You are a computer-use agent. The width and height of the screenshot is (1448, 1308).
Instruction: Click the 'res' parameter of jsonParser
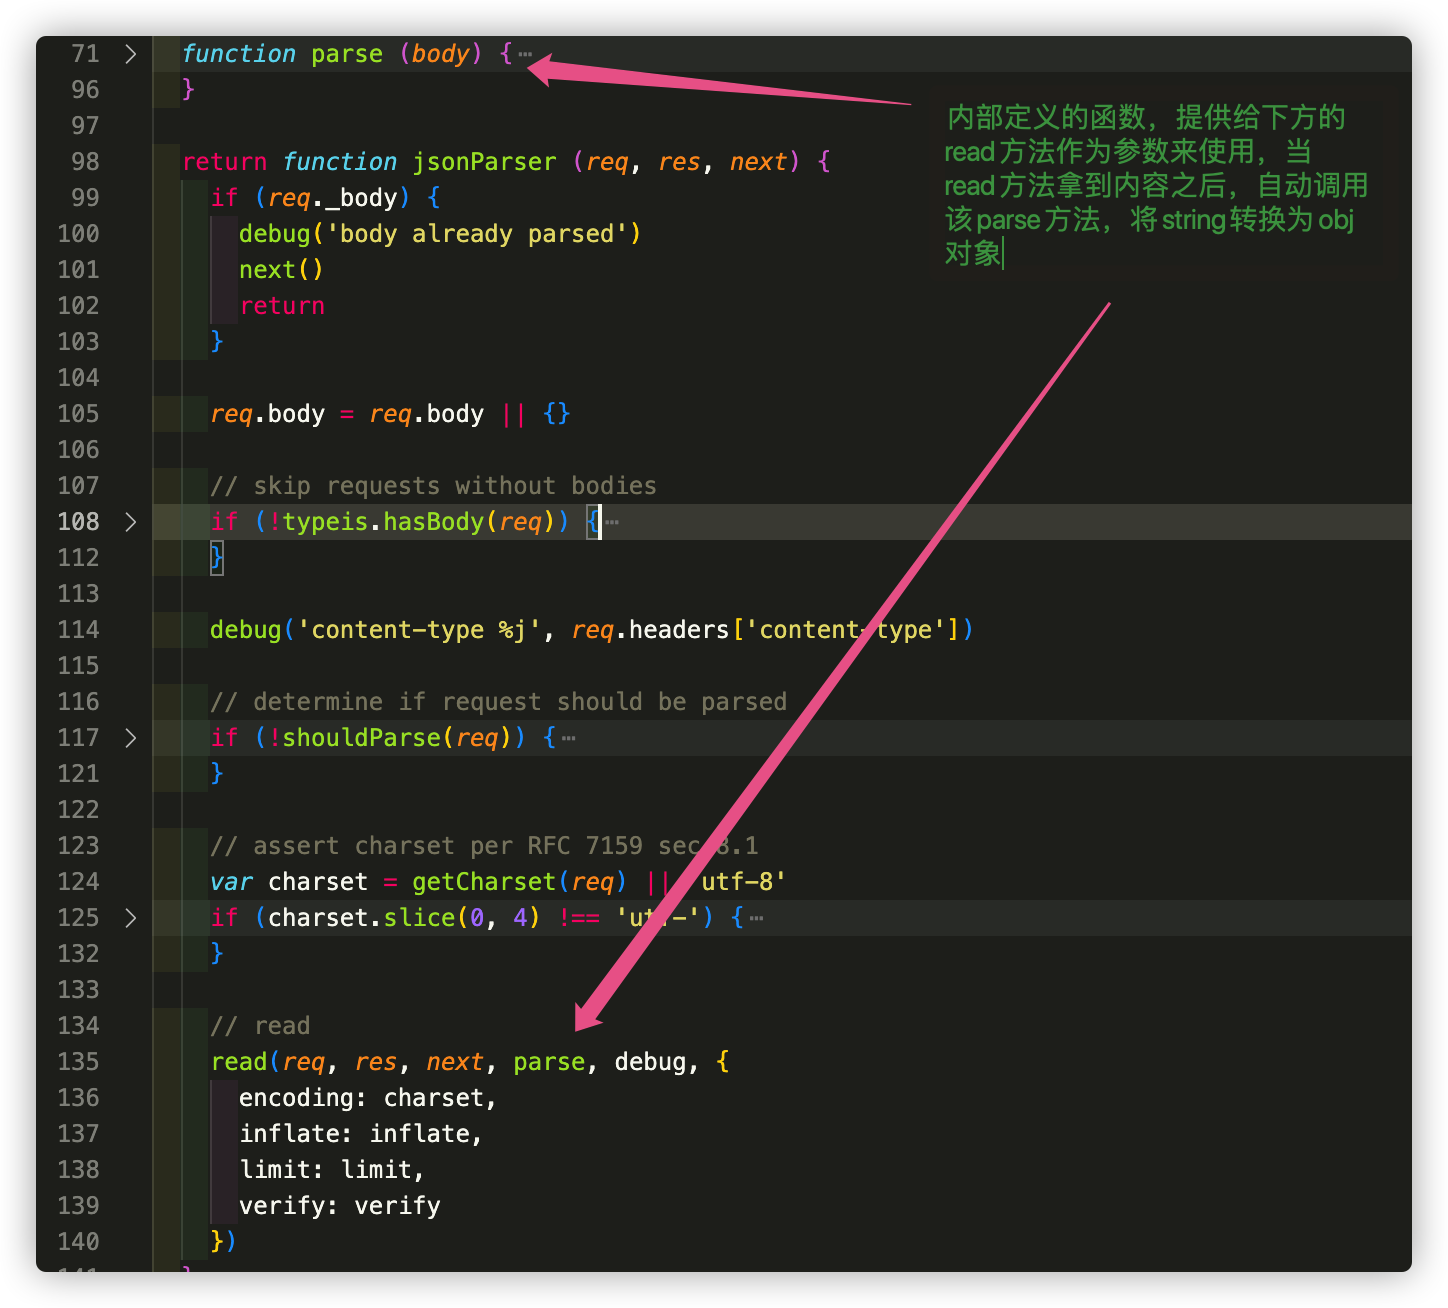(679, 162)
